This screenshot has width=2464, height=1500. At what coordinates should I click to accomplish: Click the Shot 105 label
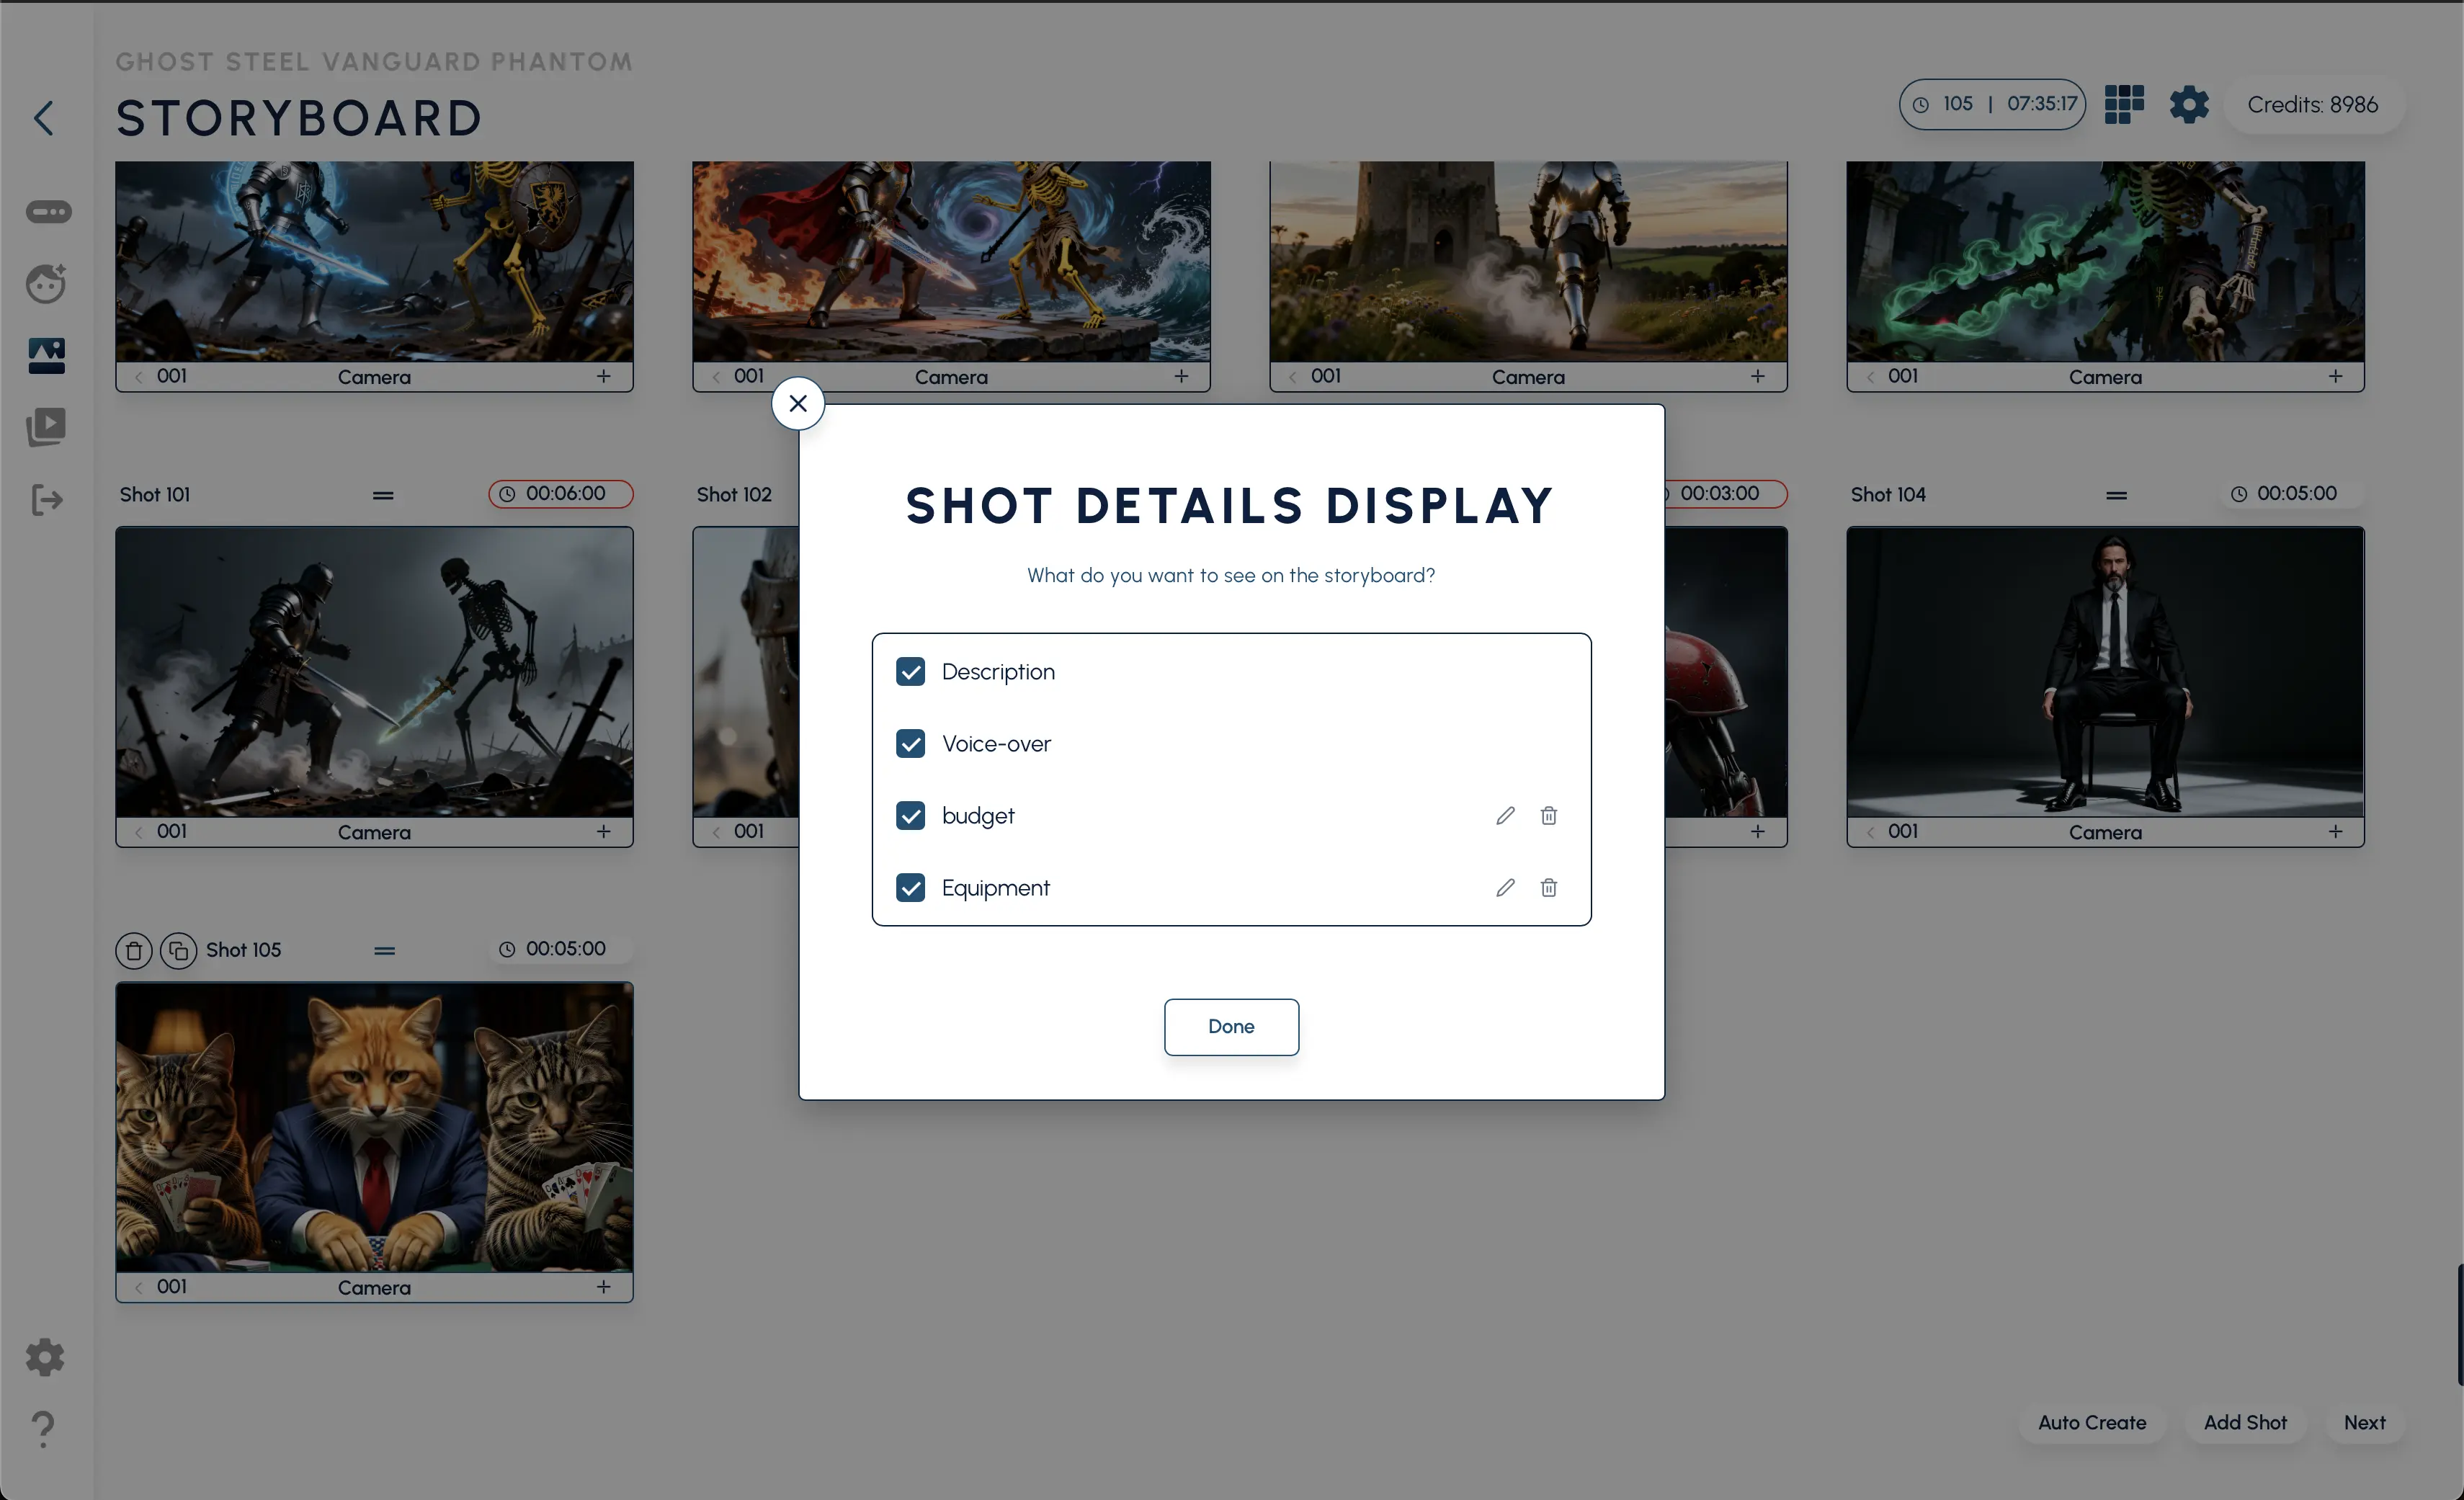(243, 950)
